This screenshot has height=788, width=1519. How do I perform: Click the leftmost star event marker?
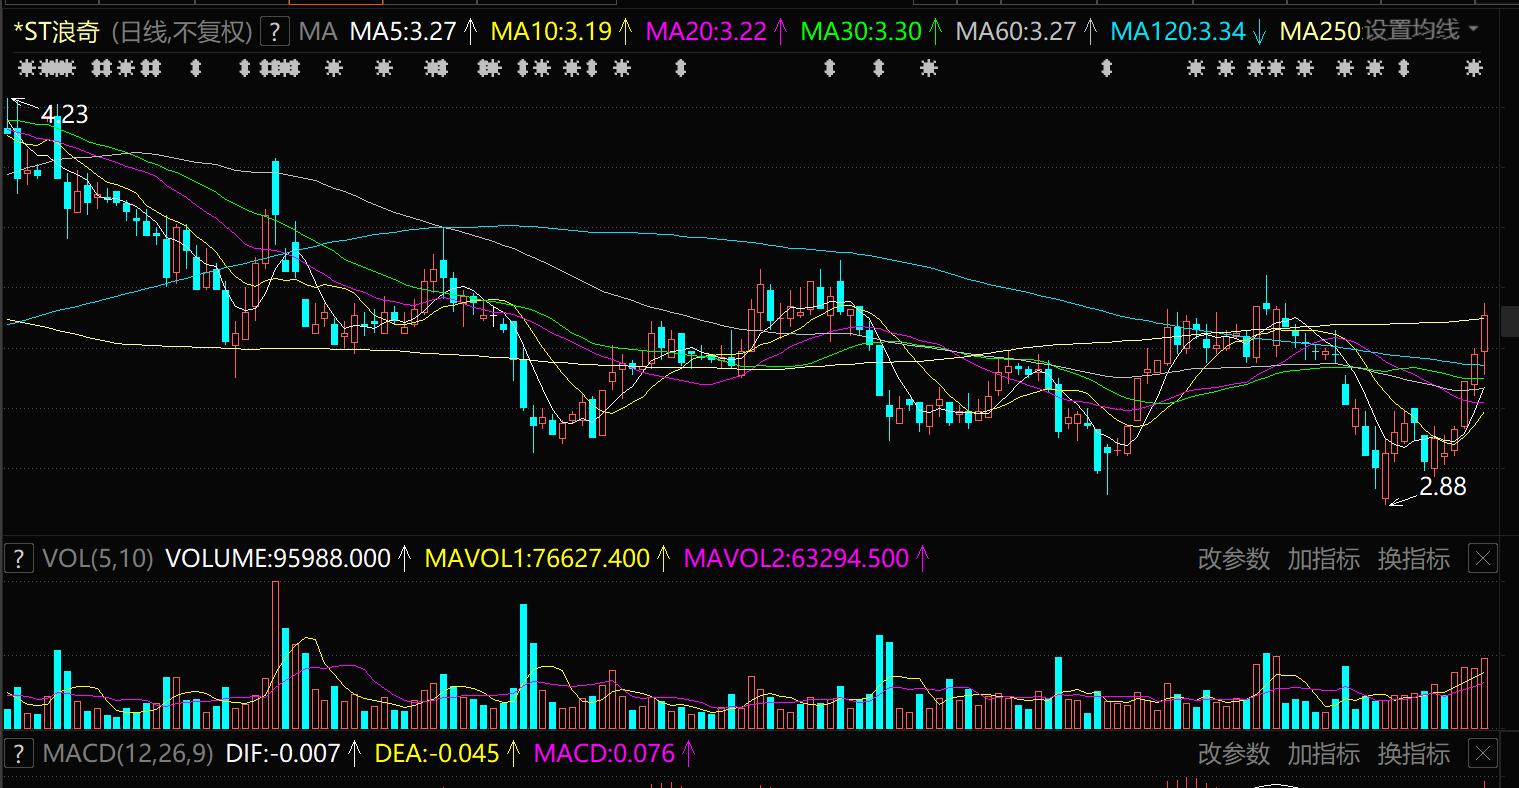[x=27, y=68]
